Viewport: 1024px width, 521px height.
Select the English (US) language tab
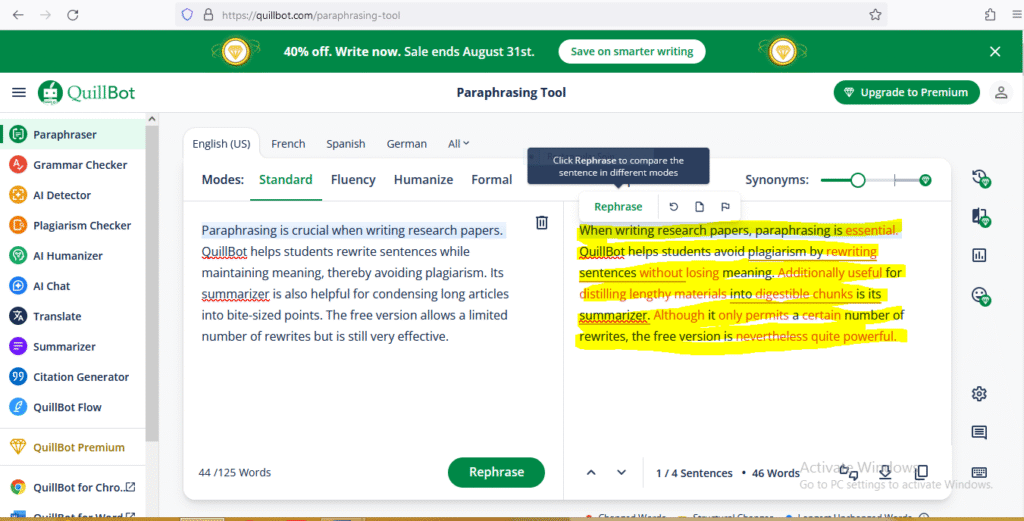click(221, 144)
